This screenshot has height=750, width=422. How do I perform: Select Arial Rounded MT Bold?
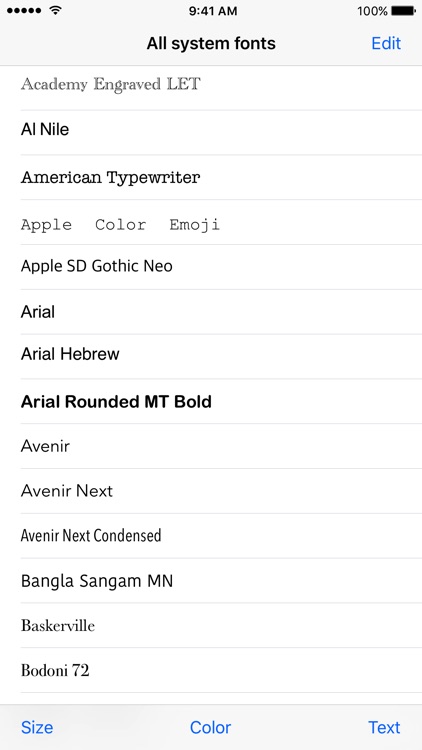(x=211, y=401)
